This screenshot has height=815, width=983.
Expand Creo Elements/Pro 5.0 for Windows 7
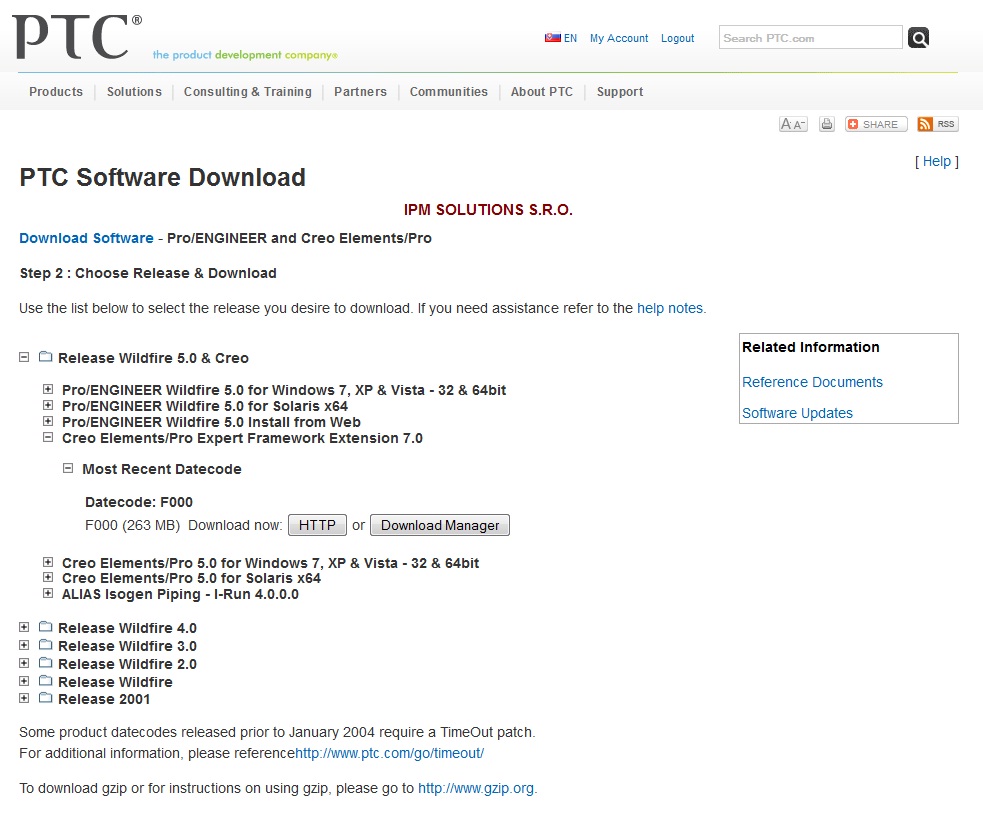(x=48, y=562)
